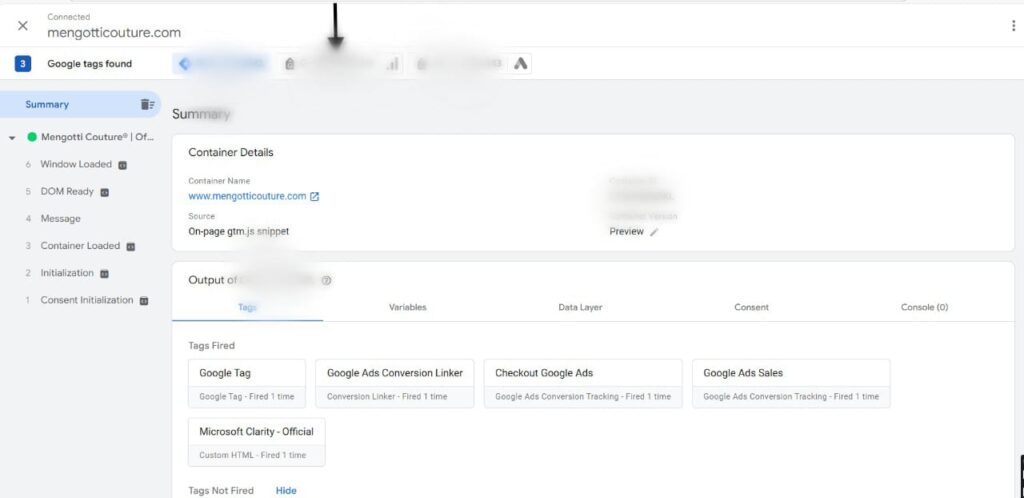Open the Google Ads Conversion Linker card
This screenshot has height=498, width=1024.
pyautogui.click(x=394, y=383)
